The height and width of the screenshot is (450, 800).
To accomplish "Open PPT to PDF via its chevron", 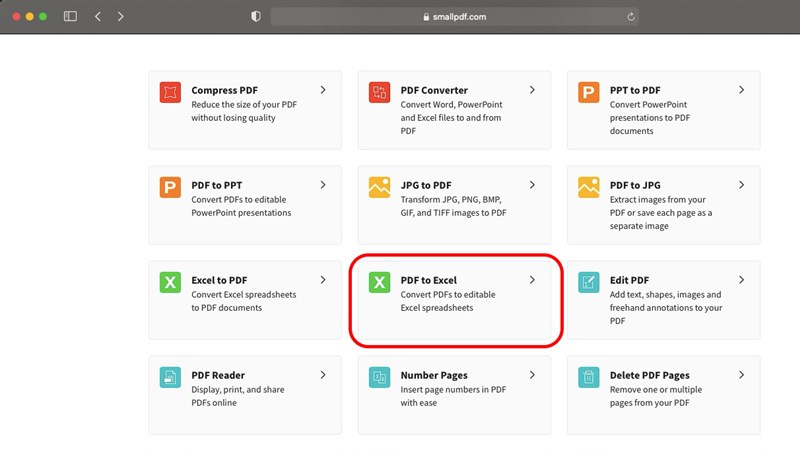I will (x=741, y=90).
